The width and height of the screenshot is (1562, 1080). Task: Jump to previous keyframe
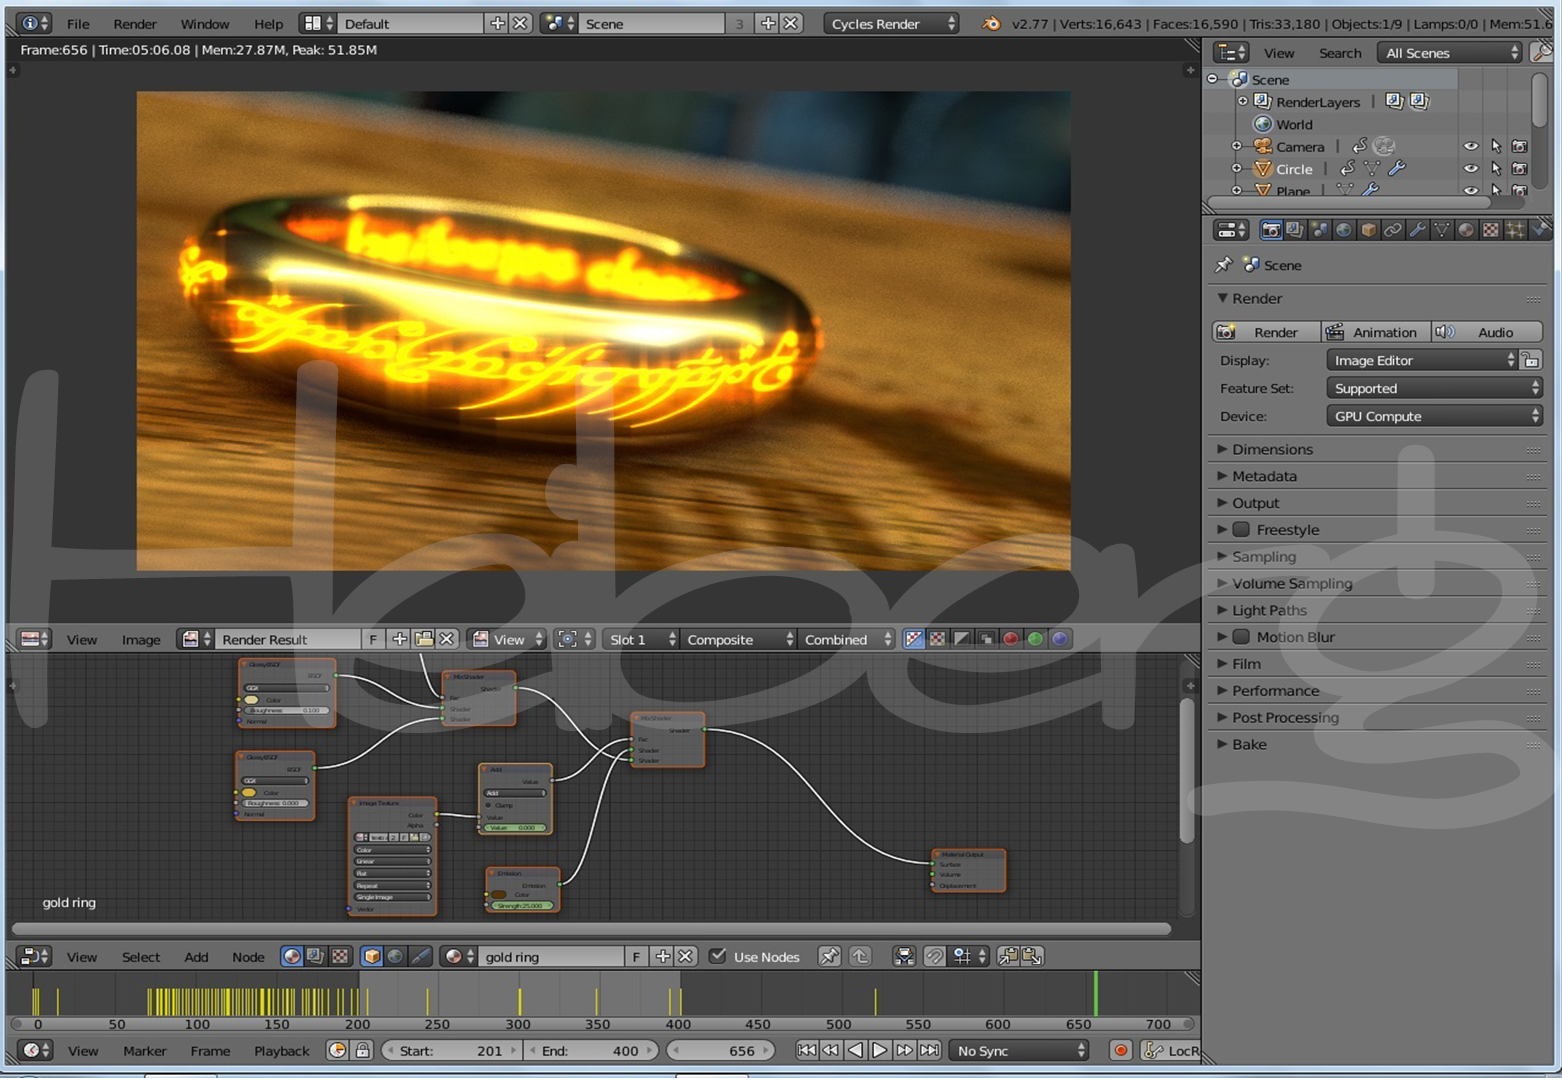point(831,1050)
